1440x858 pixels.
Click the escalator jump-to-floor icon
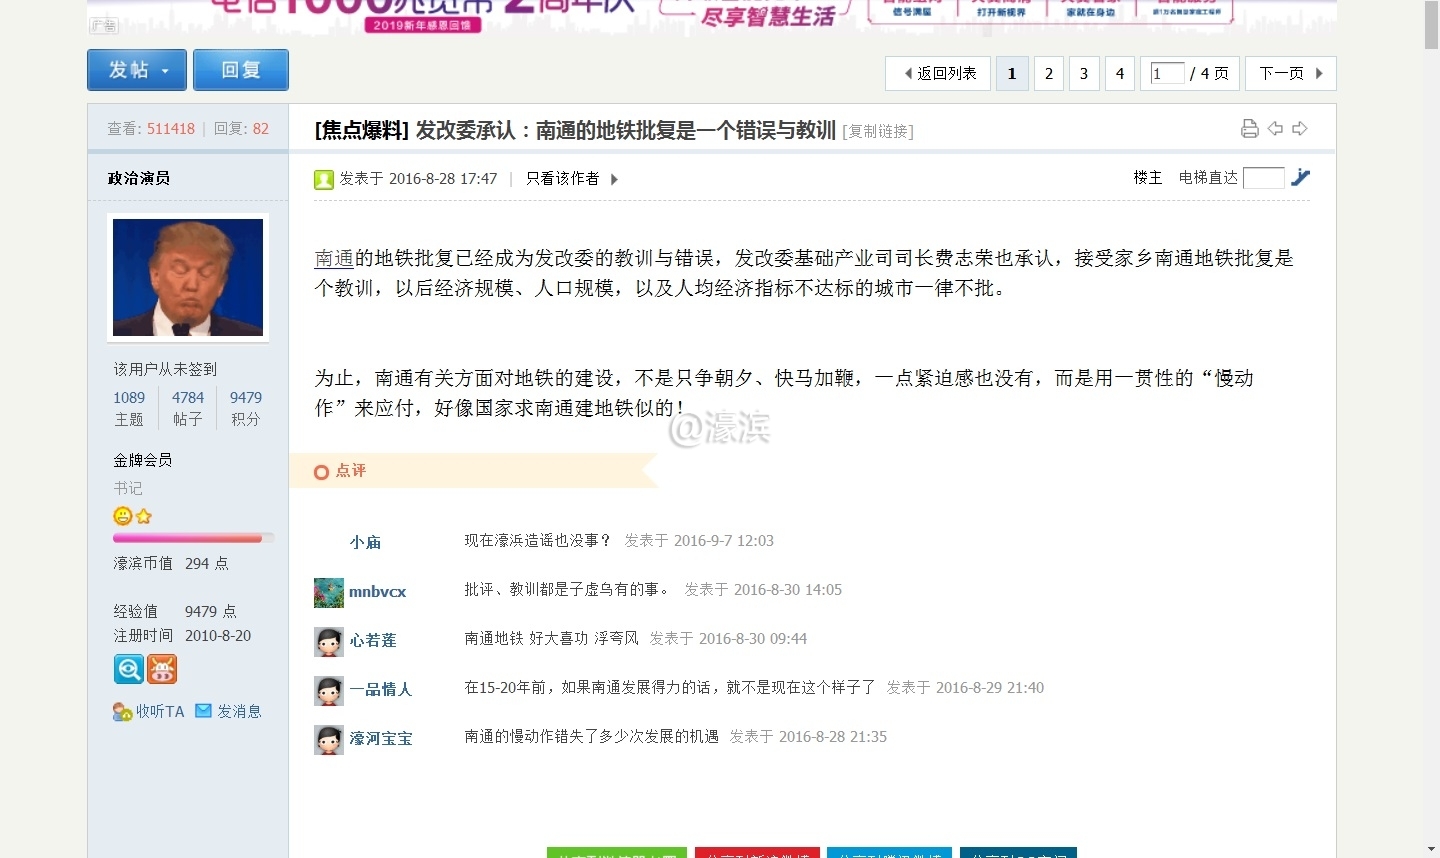click(1300, 177)
